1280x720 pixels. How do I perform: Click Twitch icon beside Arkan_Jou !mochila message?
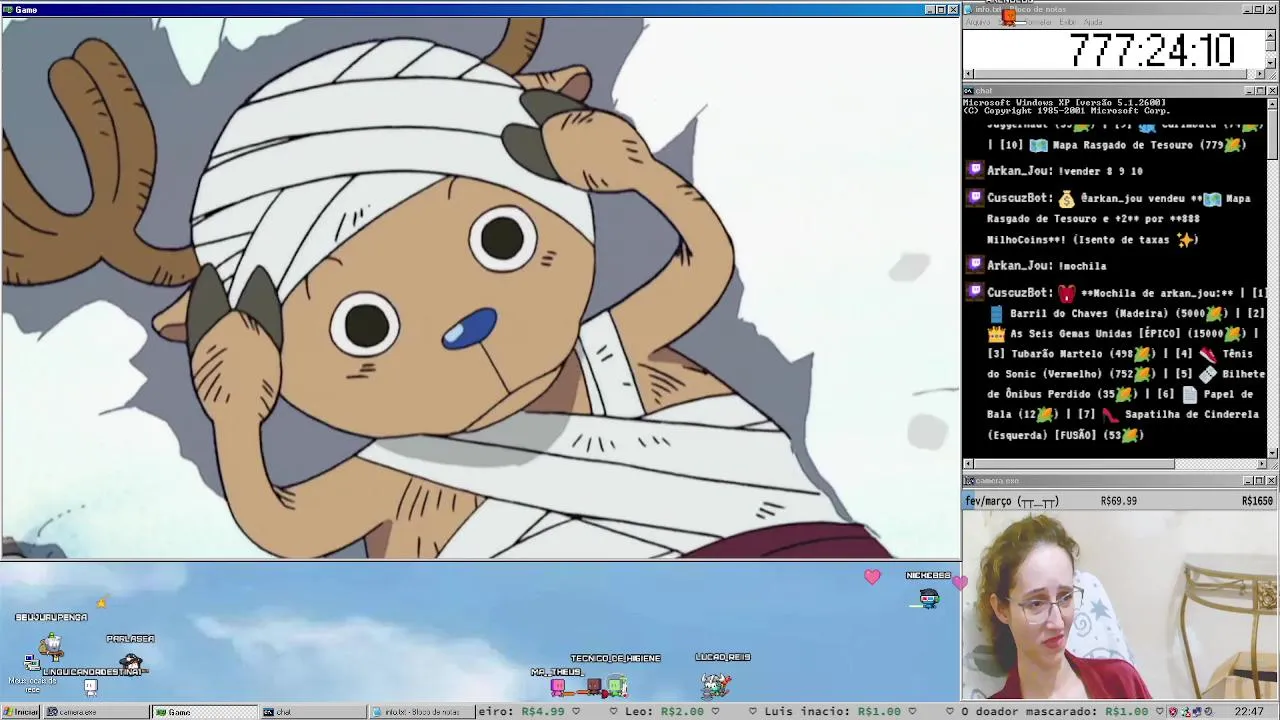[976, 265]
